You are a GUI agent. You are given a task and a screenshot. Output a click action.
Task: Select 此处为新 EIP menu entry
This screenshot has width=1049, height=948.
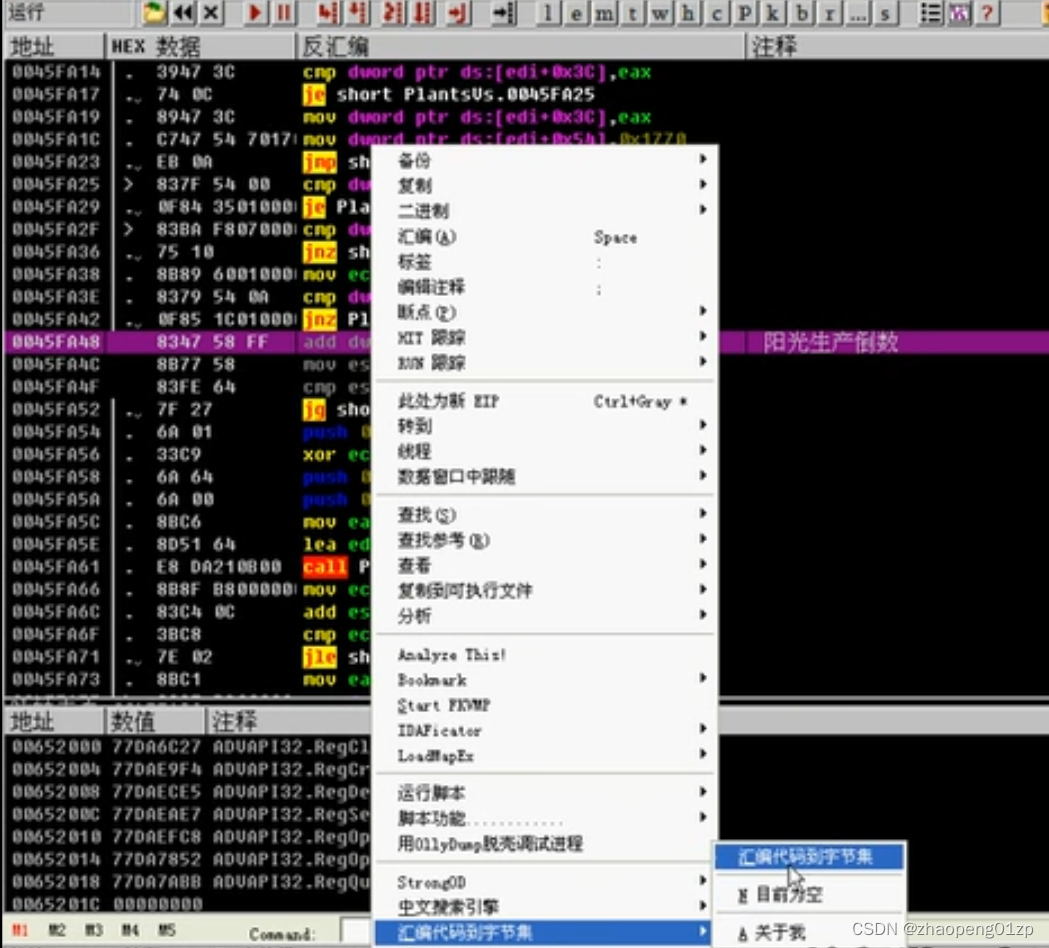pos(545,401)
